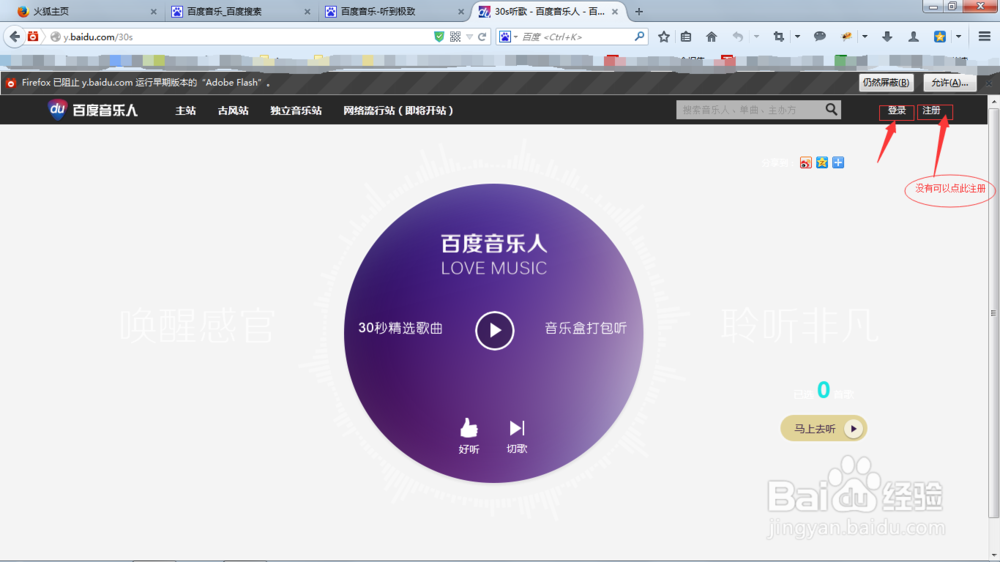Open a new tab with plus button

coord(639,11)
